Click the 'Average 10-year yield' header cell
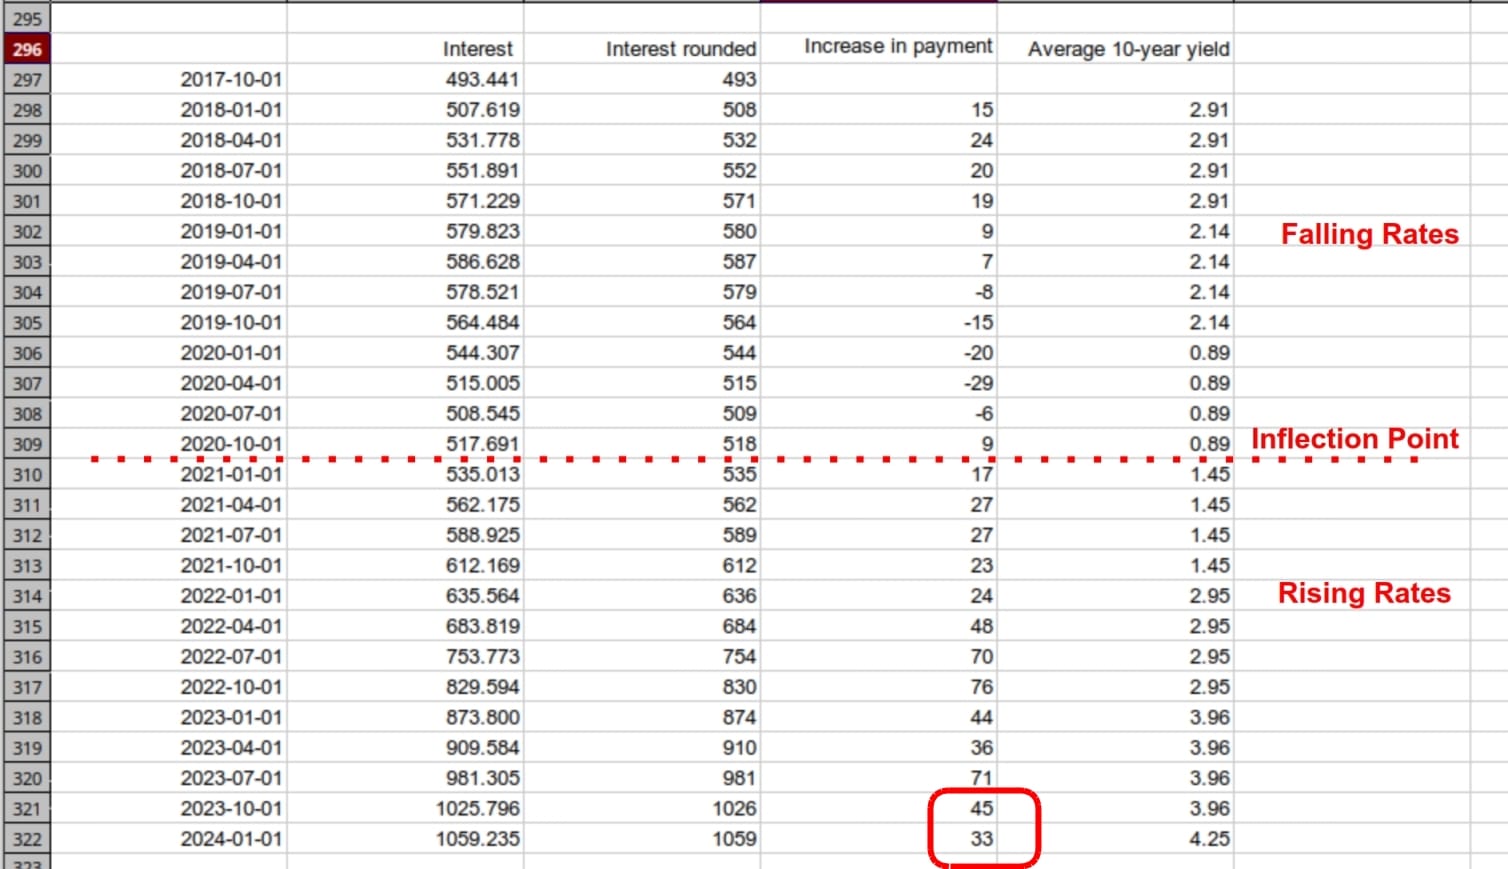The image size is (1508, 869). 1116,49
